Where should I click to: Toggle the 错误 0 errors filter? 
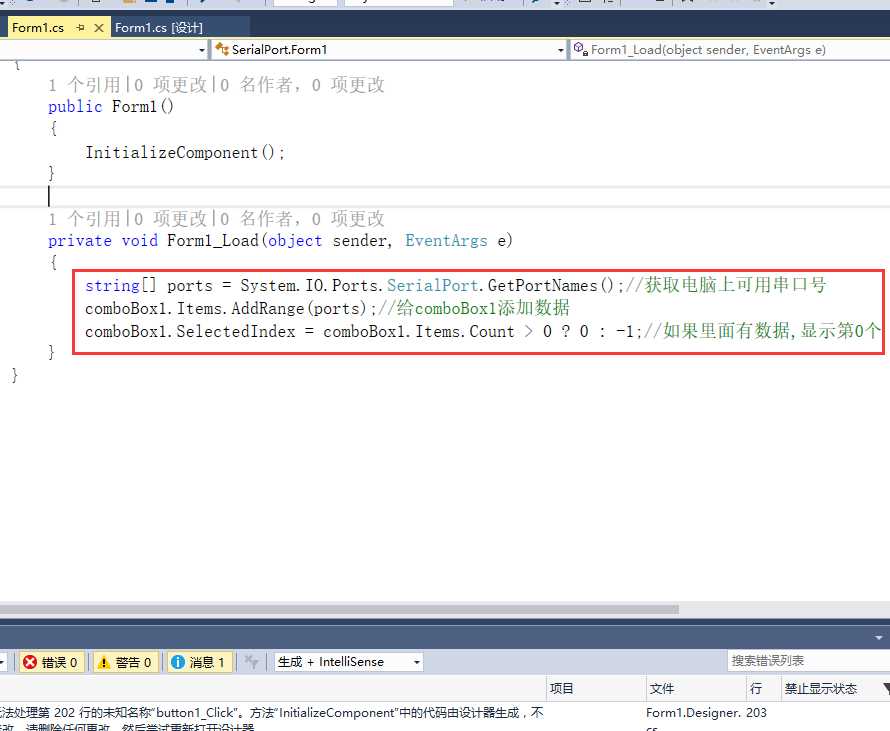click(x=52, y=662)
